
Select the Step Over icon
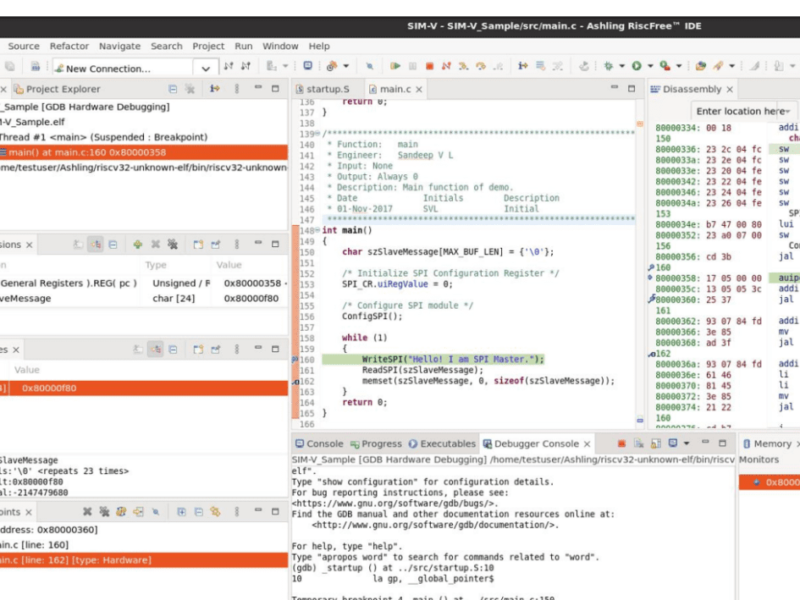(481, 67)
